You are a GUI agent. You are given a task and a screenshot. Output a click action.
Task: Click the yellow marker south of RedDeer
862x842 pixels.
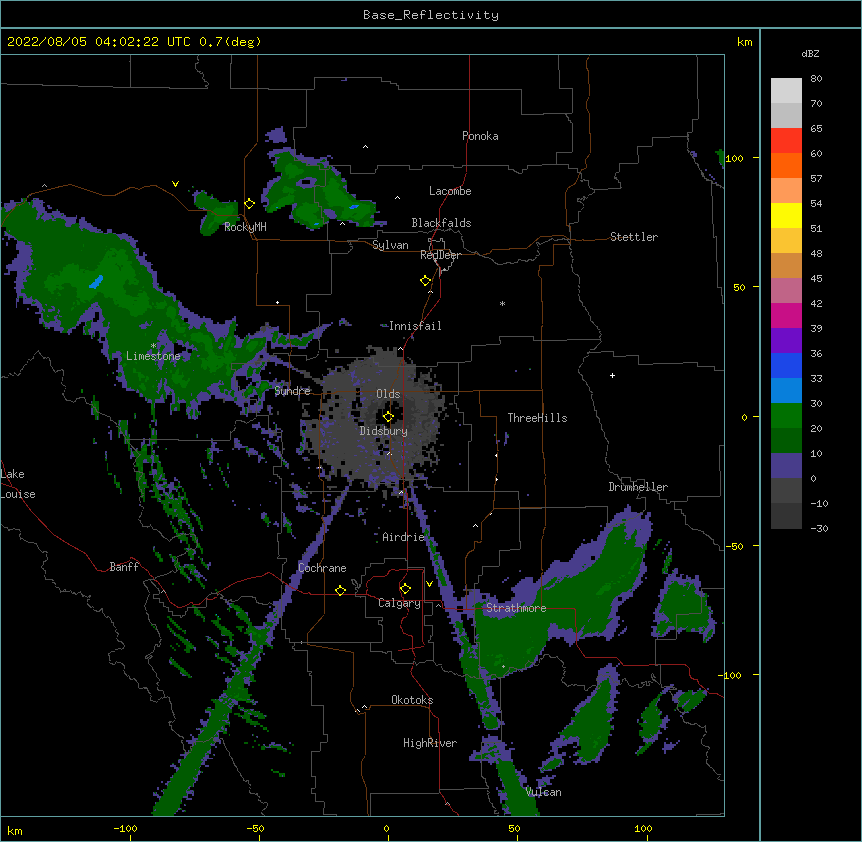[x=426, y=281]
